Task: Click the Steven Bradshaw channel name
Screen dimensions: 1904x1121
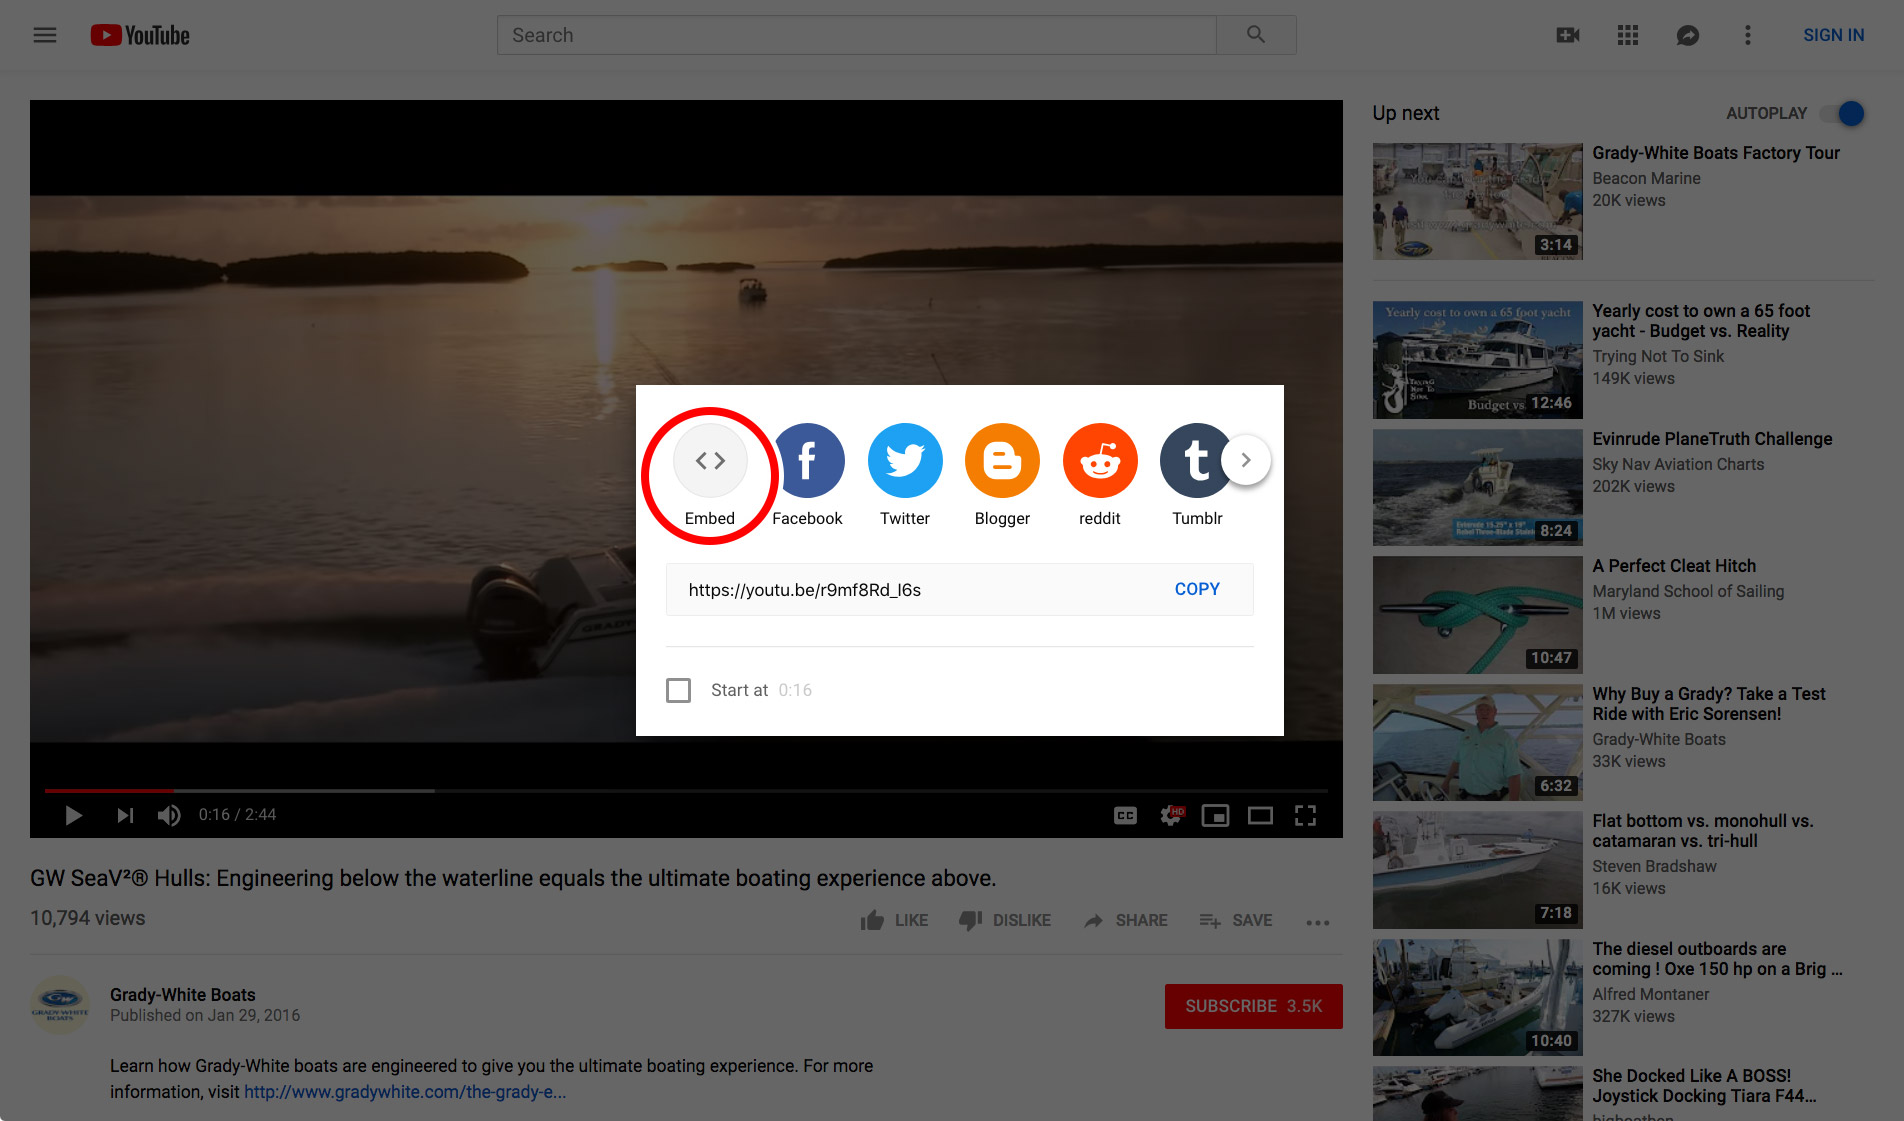Action: [1654, 866]
